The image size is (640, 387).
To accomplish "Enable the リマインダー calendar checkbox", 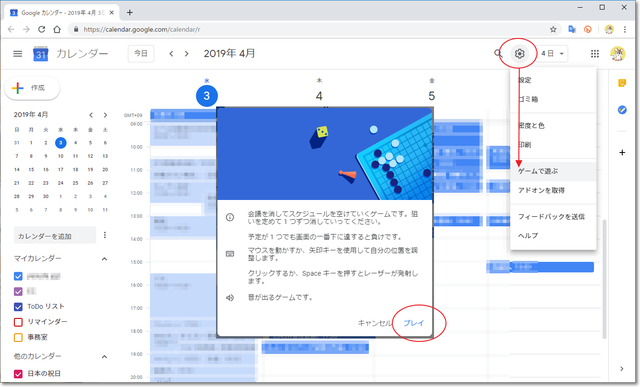I will pos(18,322).
